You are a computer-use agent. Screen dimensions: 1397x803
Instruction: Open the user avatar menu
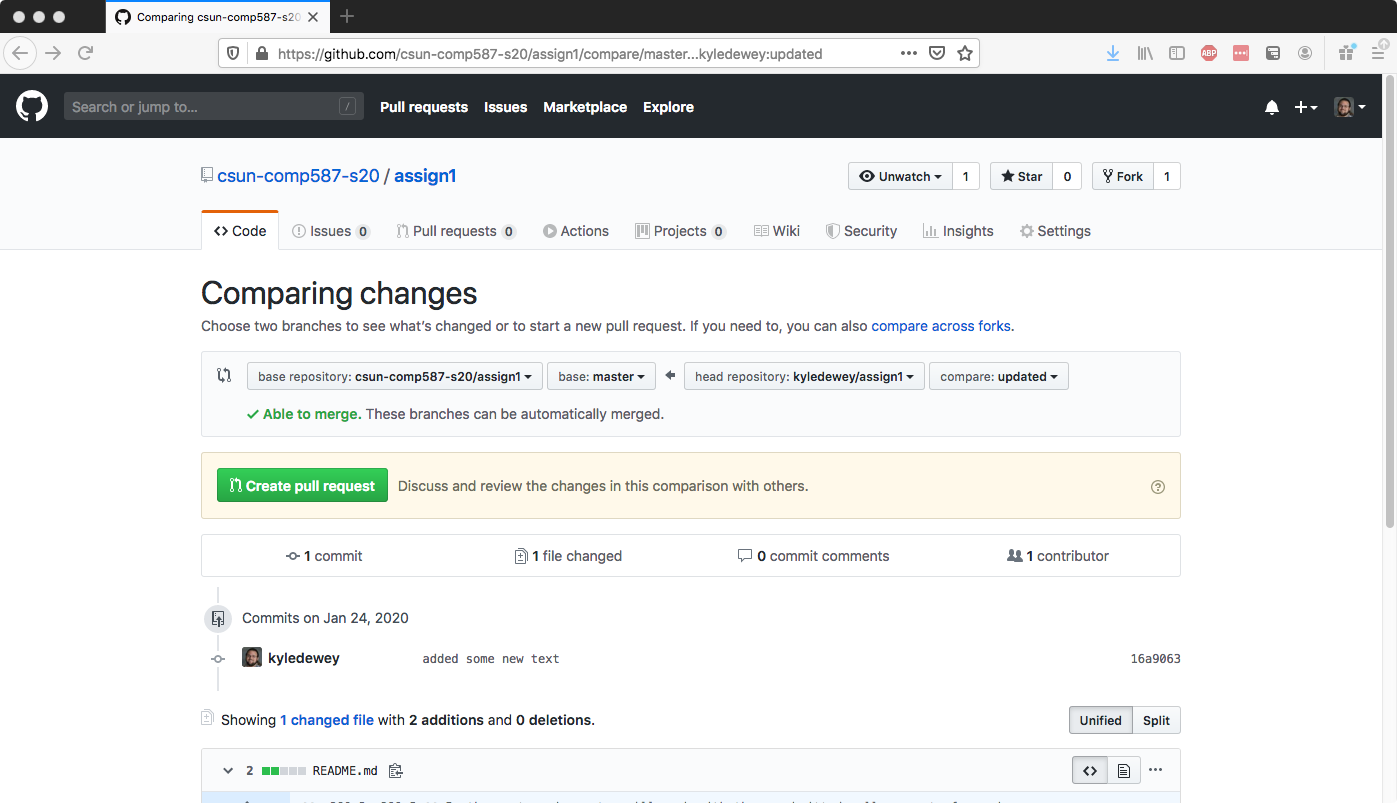[1350, 107]
